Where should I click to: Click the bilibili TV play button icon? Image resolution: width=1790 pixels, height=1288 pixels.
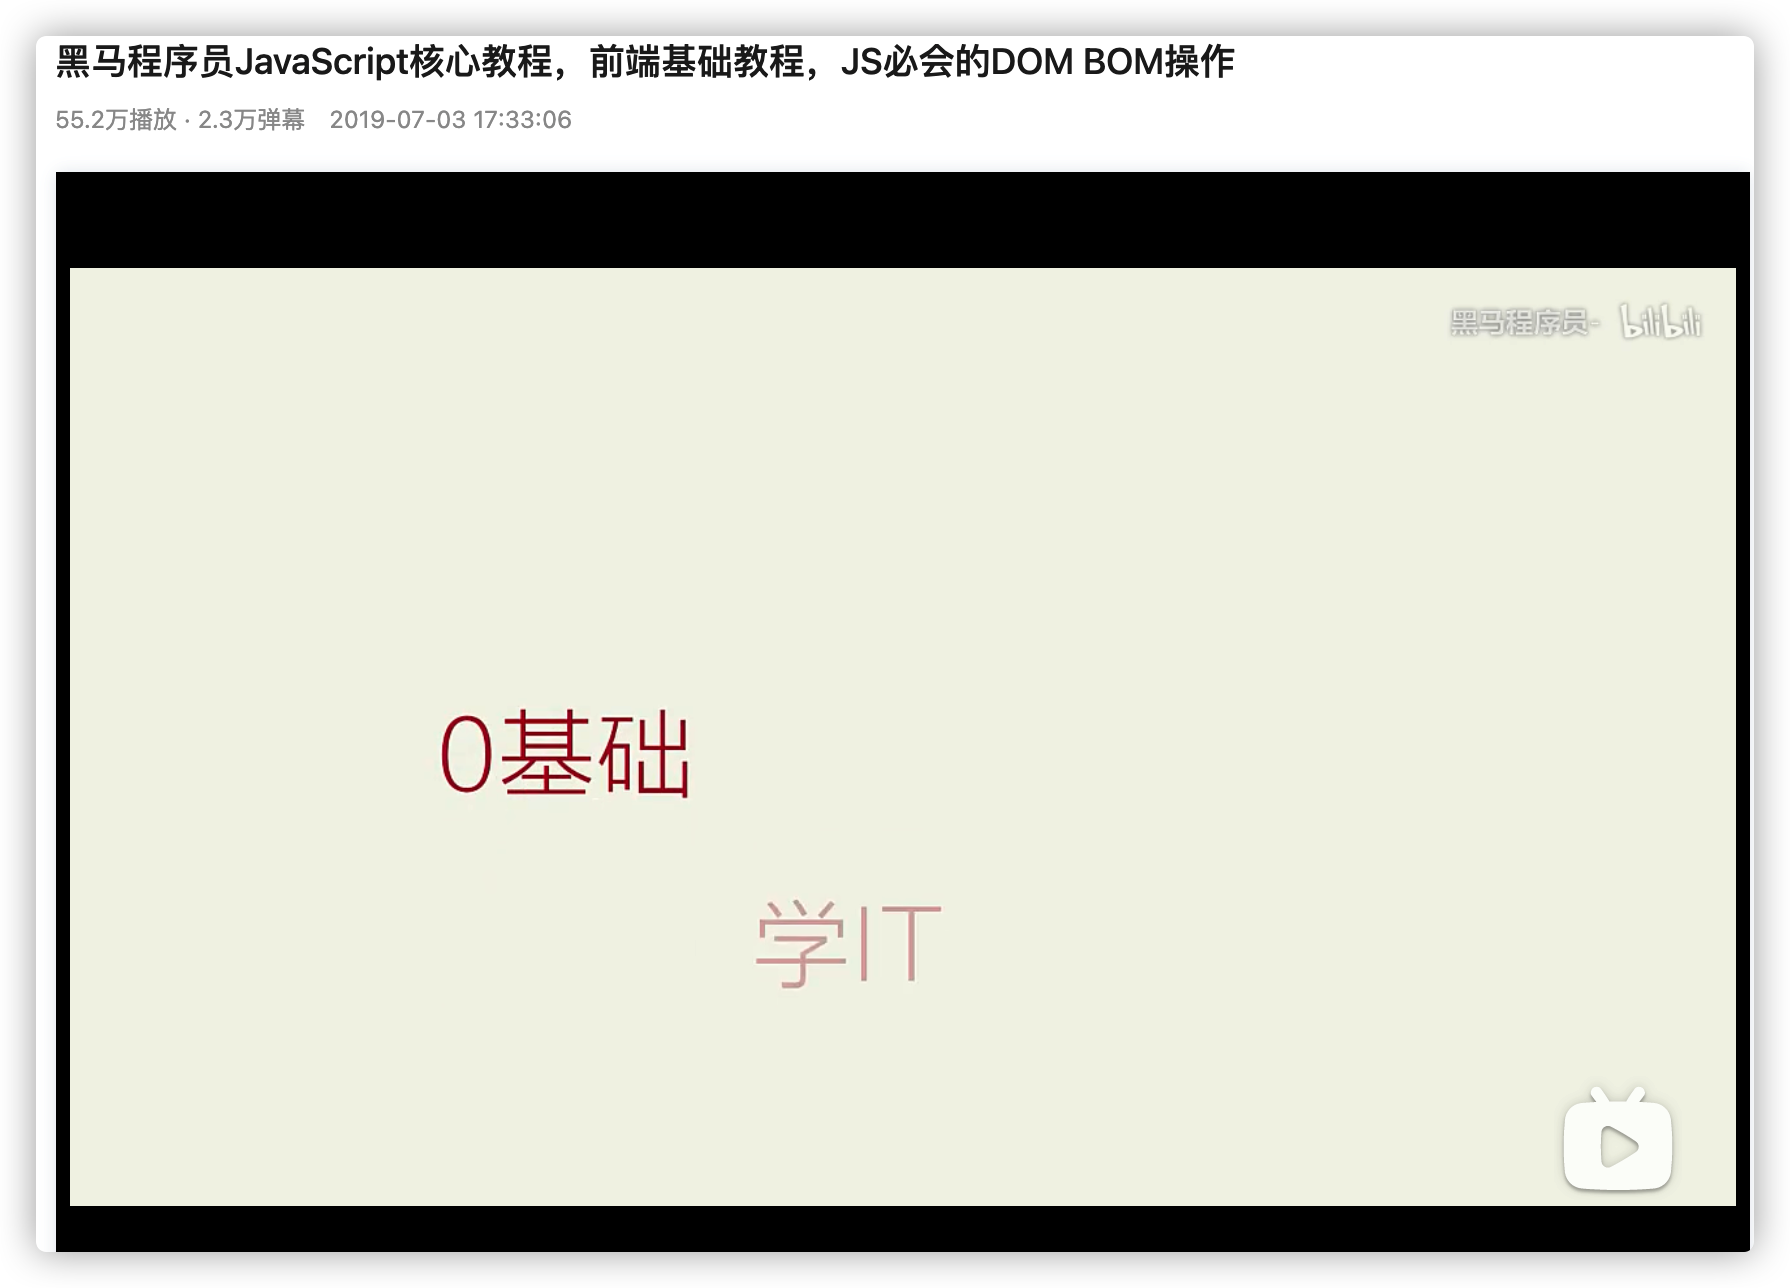click(1617, 1143)
